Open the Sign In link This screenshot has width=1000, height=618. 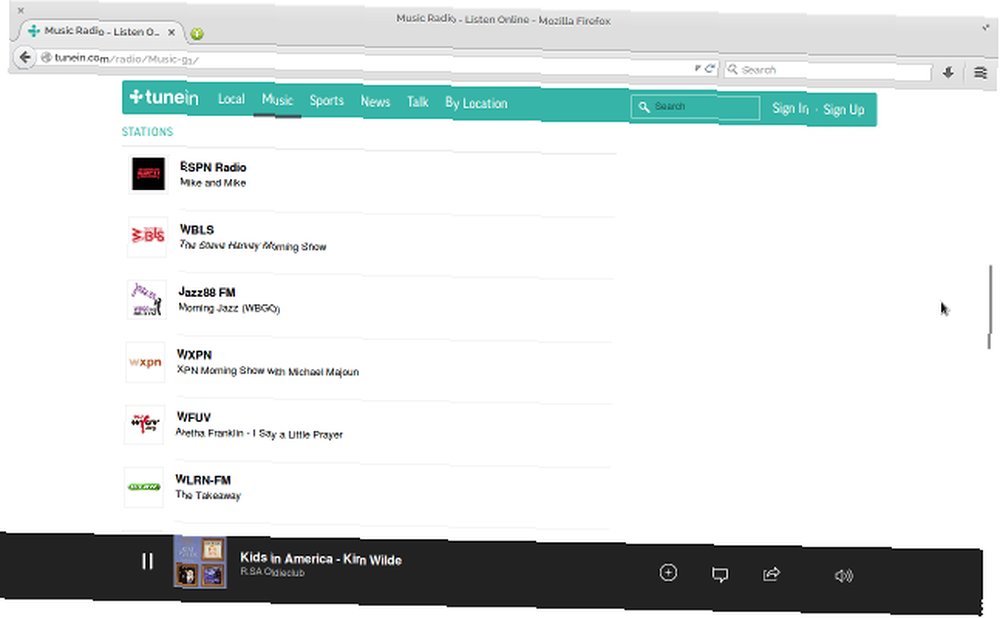790,108
